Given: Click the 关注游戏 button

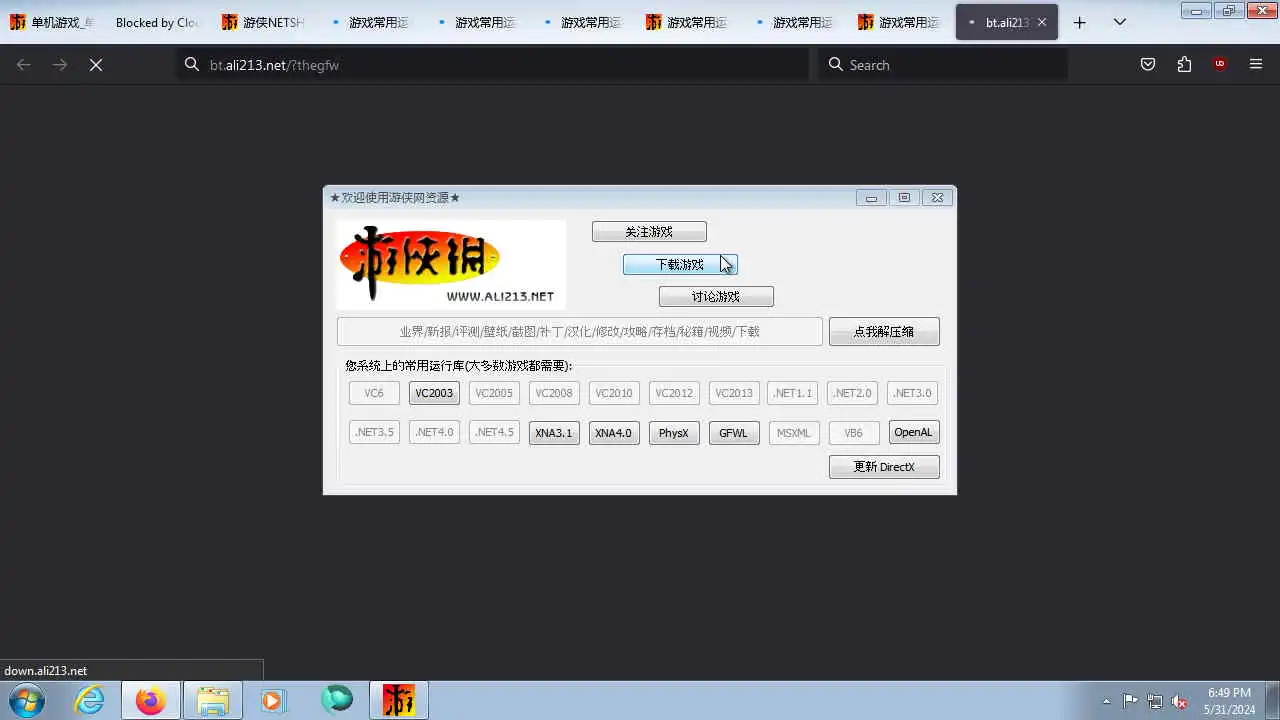Looking at the screenshot, I should (x=649, y=232).
